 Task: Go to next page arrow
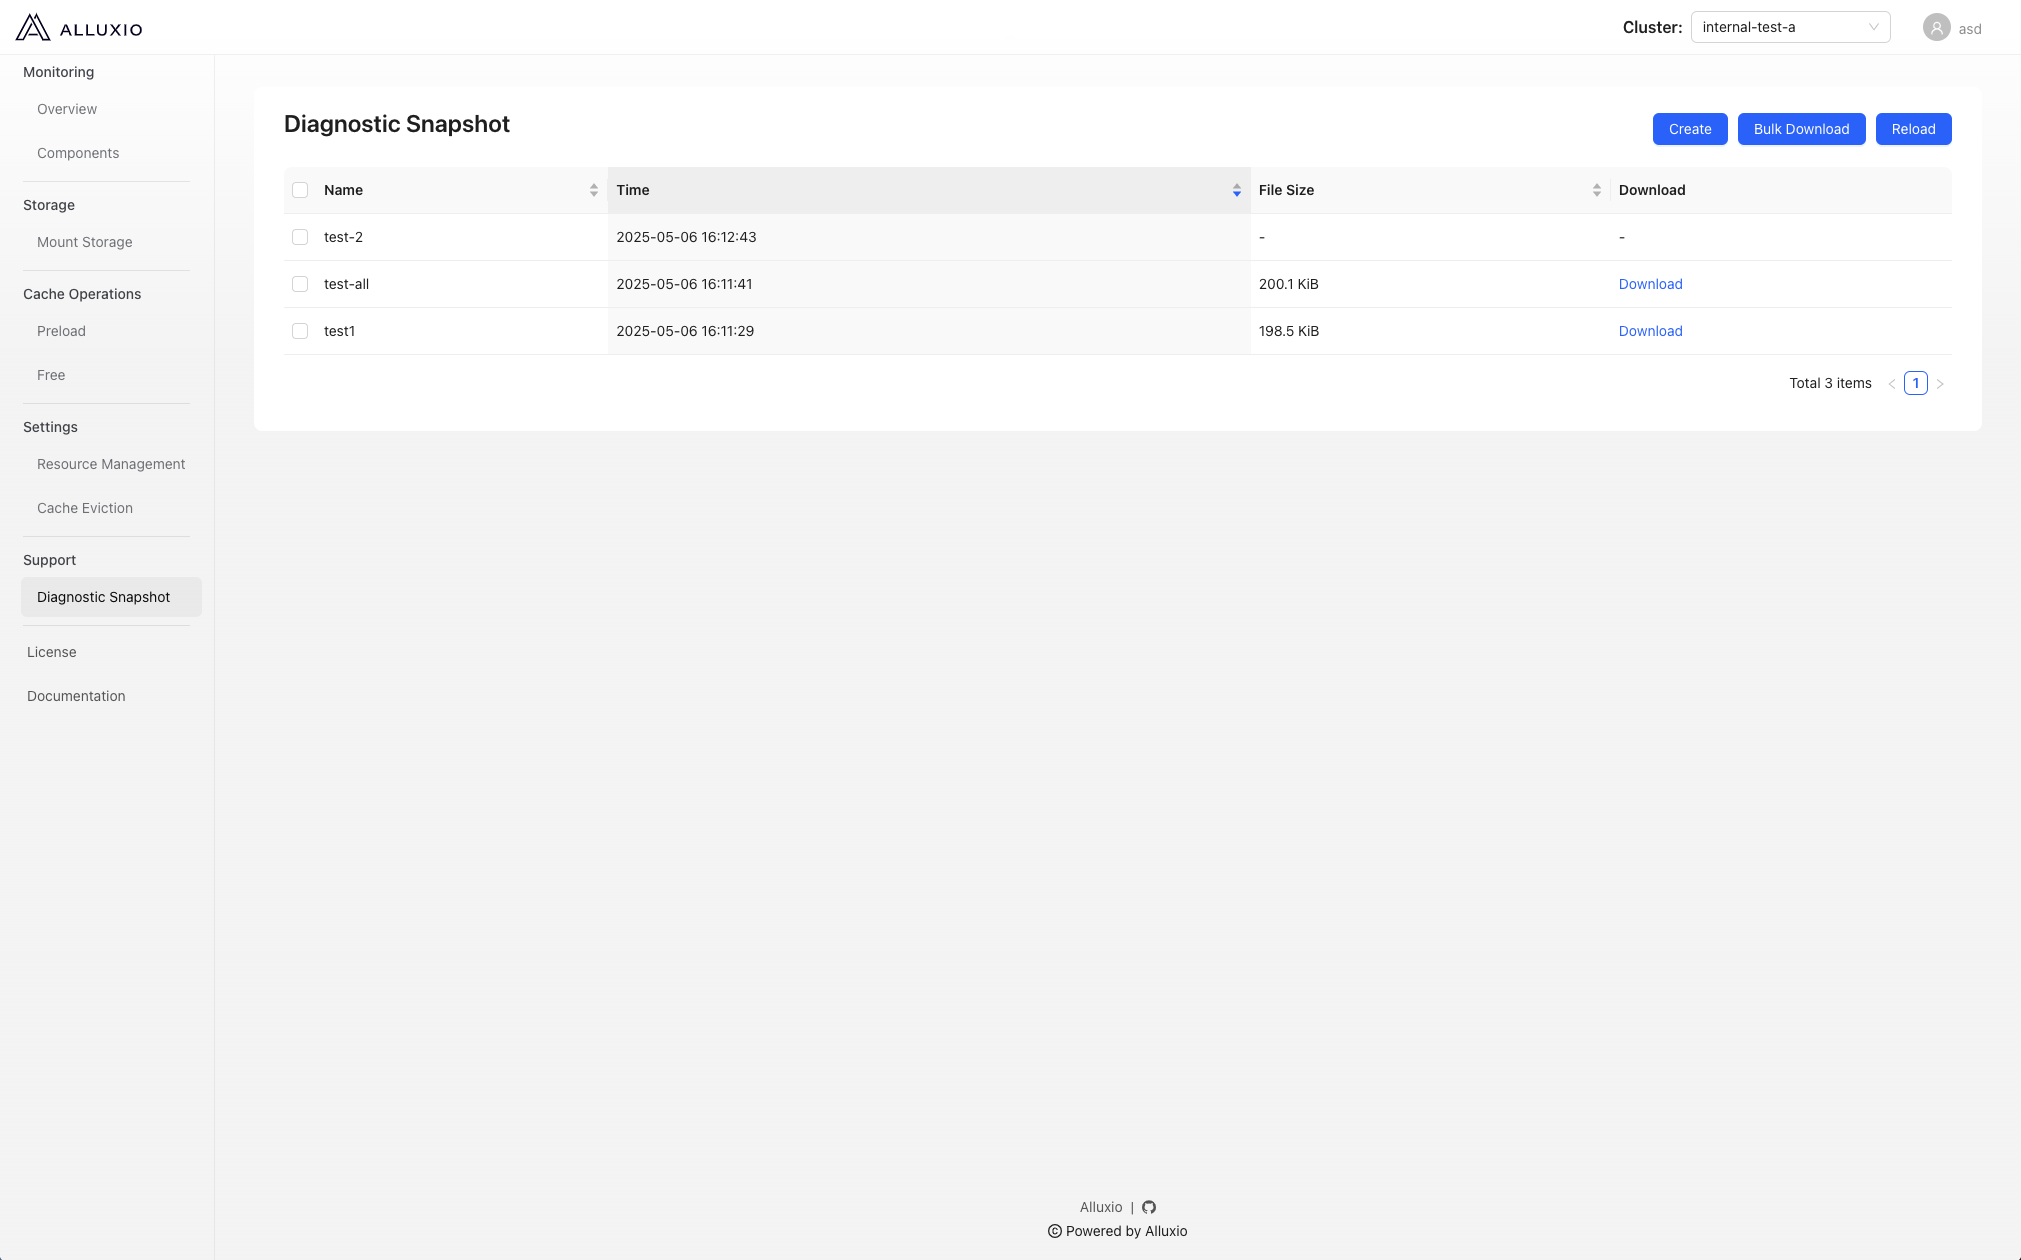[1940, 384]
